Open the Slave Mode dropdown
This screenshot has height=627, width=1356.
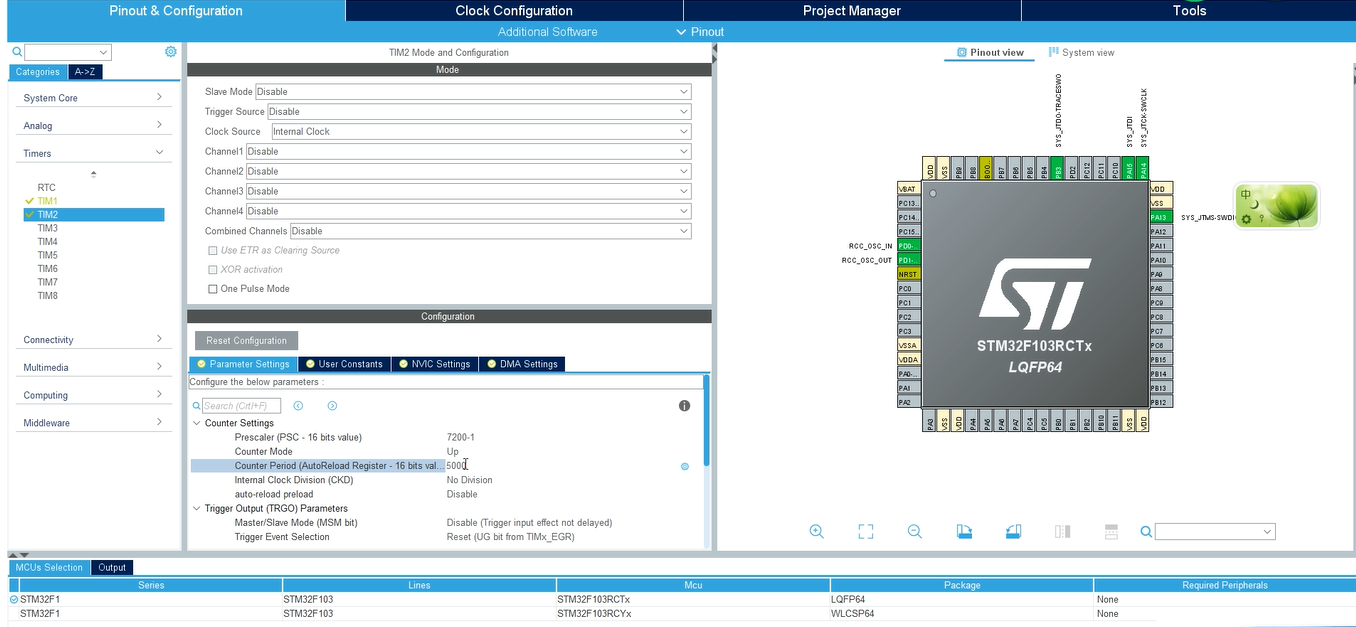[473, 92]
